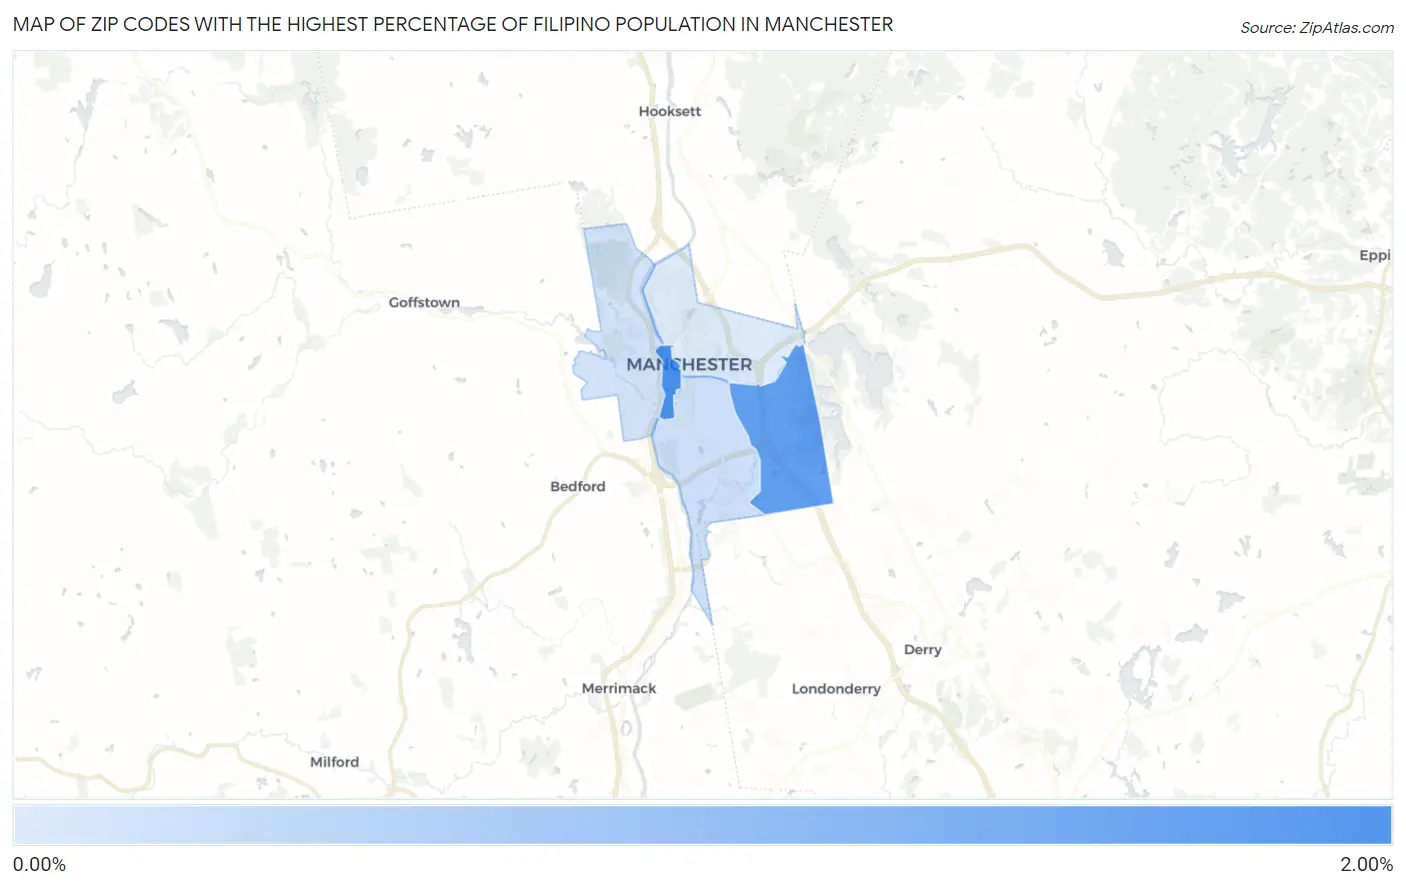
Task: Click the partially visible Eppi label
Action: (x=1375, y=255)
